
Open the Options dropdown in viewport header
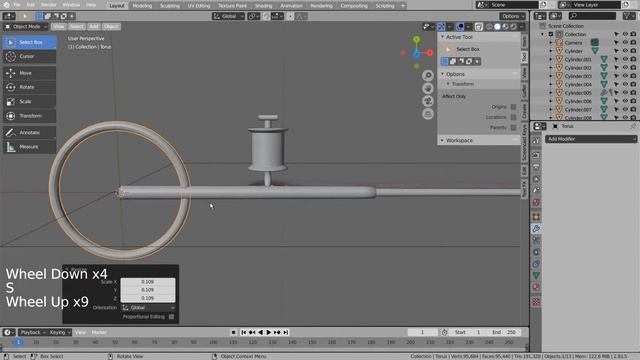(513, 16)
